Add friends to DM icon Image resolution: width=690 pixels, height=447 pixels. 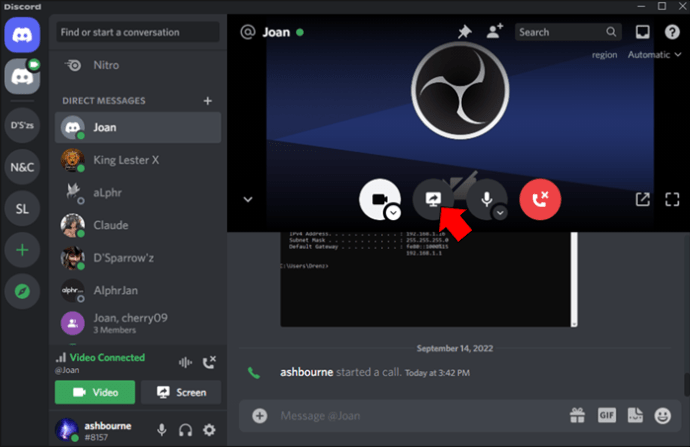[495, 32]
